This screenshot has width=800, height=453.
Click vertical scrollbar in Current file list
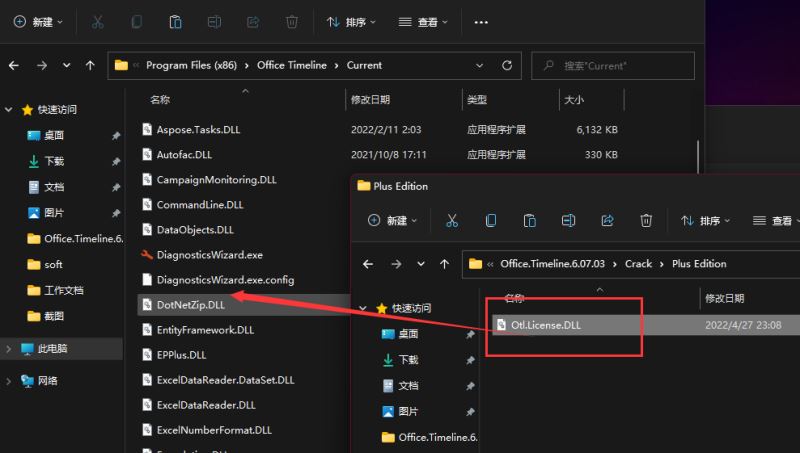click(x=697, y=156)
